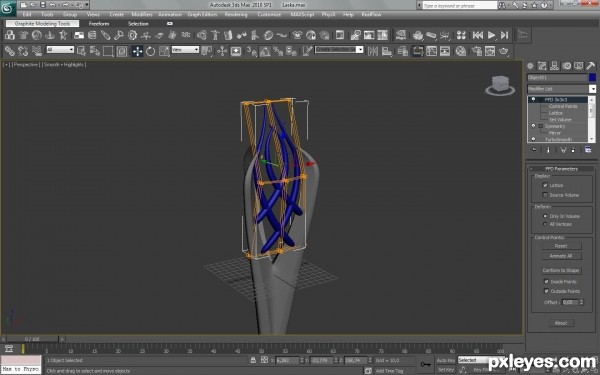Open the Rendering menu
The image size is (600, 375).
coord(236,15)
